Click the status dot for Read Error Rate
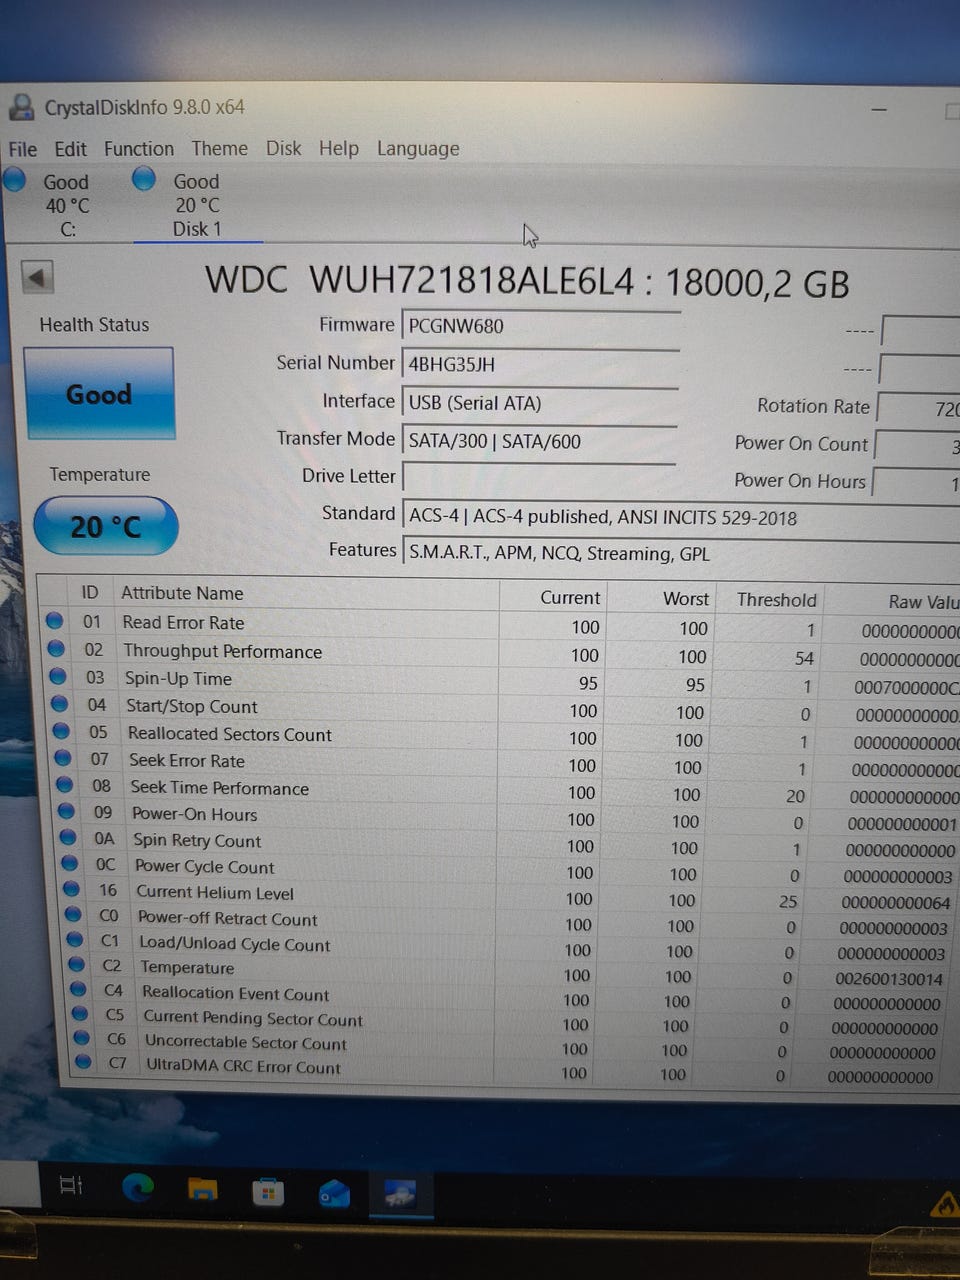The height and width of the screenshot is (1280, 960). [54, 620]
